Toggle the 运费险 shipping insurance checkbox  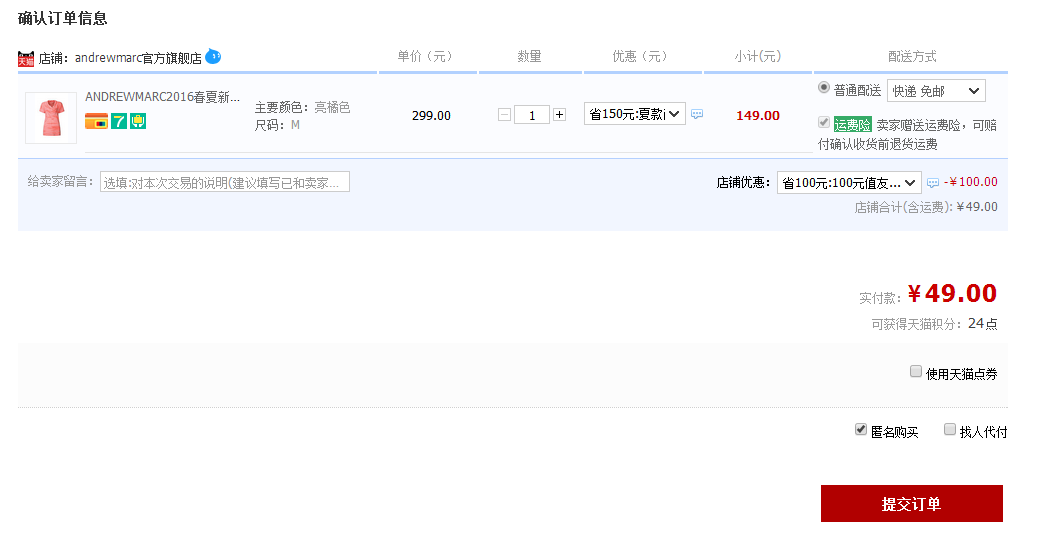824,123
